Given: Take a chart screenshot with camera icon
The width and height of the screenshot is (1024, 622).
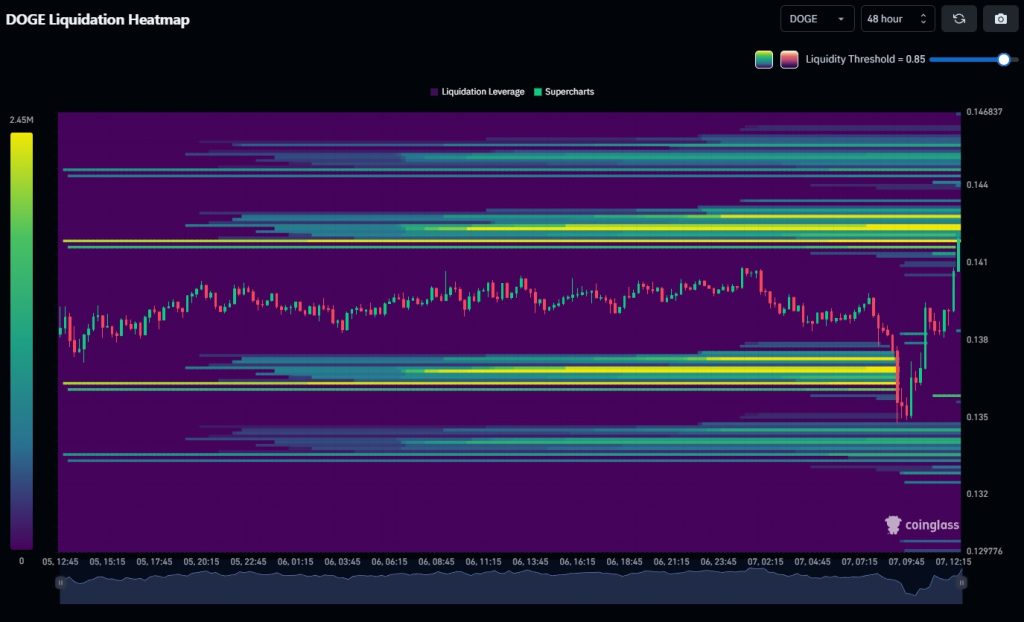Looking at the screenshot, I should [1000, 19].
